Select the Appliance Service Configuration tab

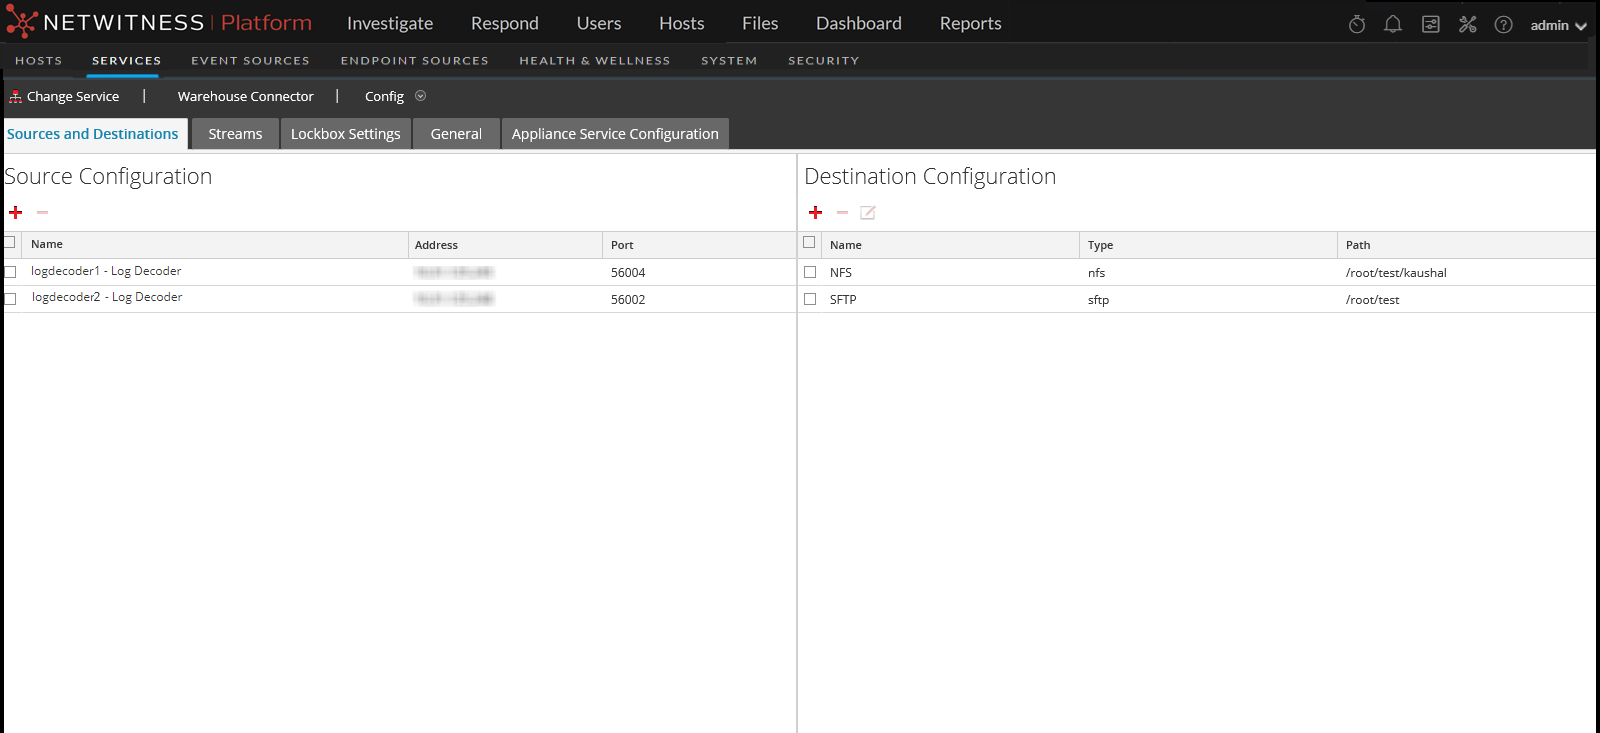point(615,134)
